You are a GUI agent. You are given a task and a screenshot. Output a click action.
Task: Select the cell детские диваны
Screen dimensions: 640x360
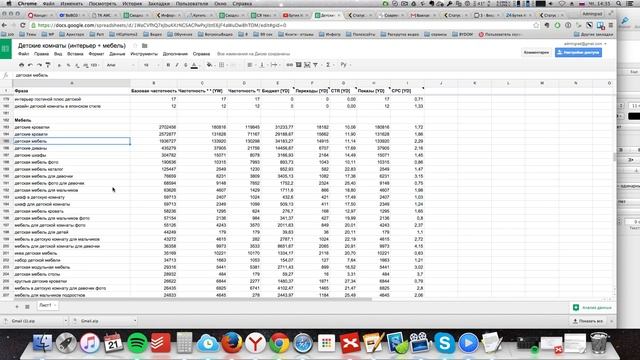pyautogui.click(x=71, y=148)
